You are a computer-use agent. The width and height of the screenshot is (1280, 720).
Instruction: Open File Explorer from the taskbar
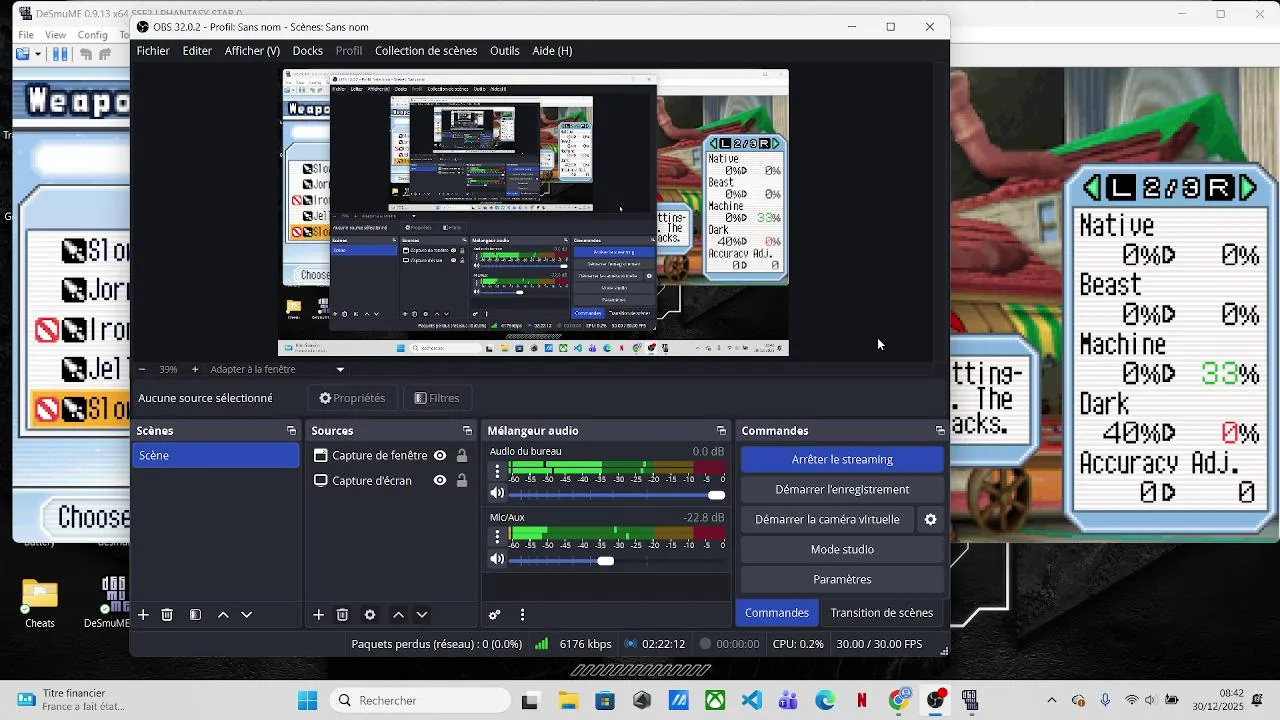tap(568, 701)
